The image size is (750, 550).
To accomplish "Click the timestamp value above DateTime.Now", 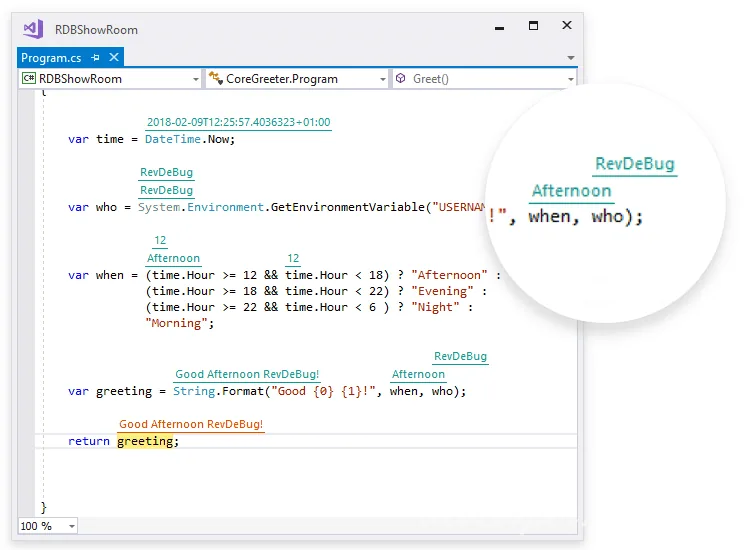I will (238, 122).
